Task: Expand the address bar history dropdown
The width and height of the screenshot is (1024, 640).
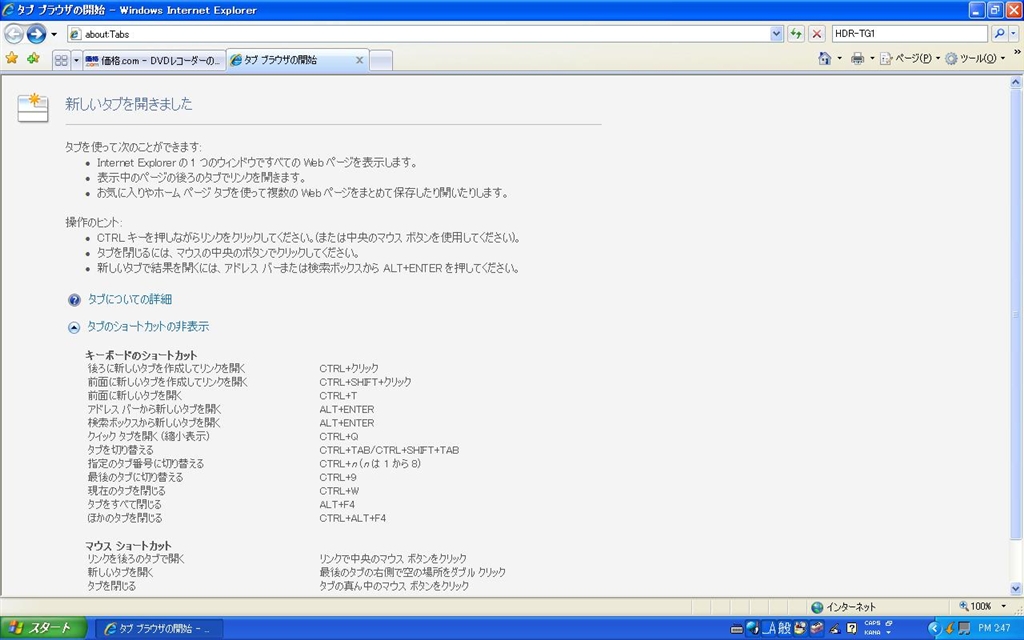Action: pos(776,34)
